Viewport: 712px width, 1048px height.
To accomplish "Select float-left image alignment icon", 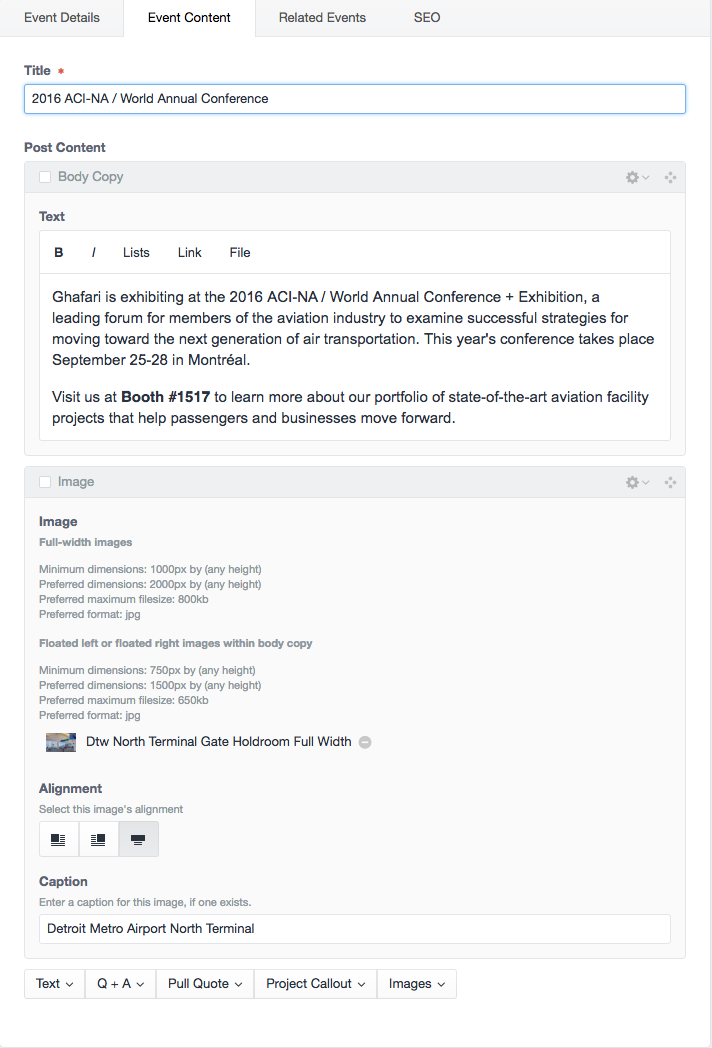I will pos(59,839).
